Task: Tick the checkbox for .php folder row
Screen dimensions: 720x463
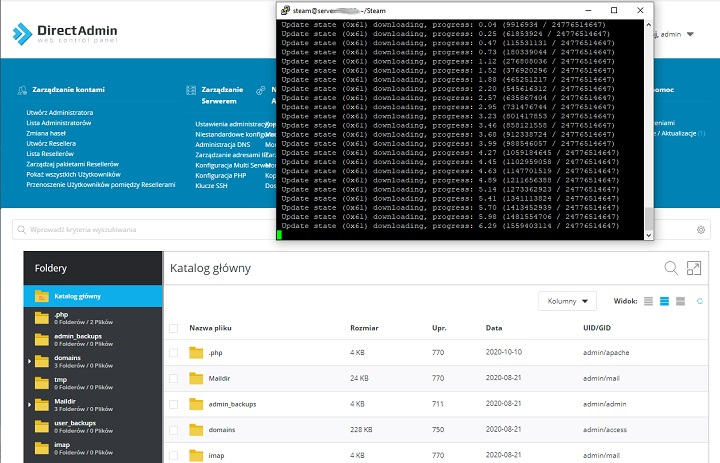Action: 174,352
